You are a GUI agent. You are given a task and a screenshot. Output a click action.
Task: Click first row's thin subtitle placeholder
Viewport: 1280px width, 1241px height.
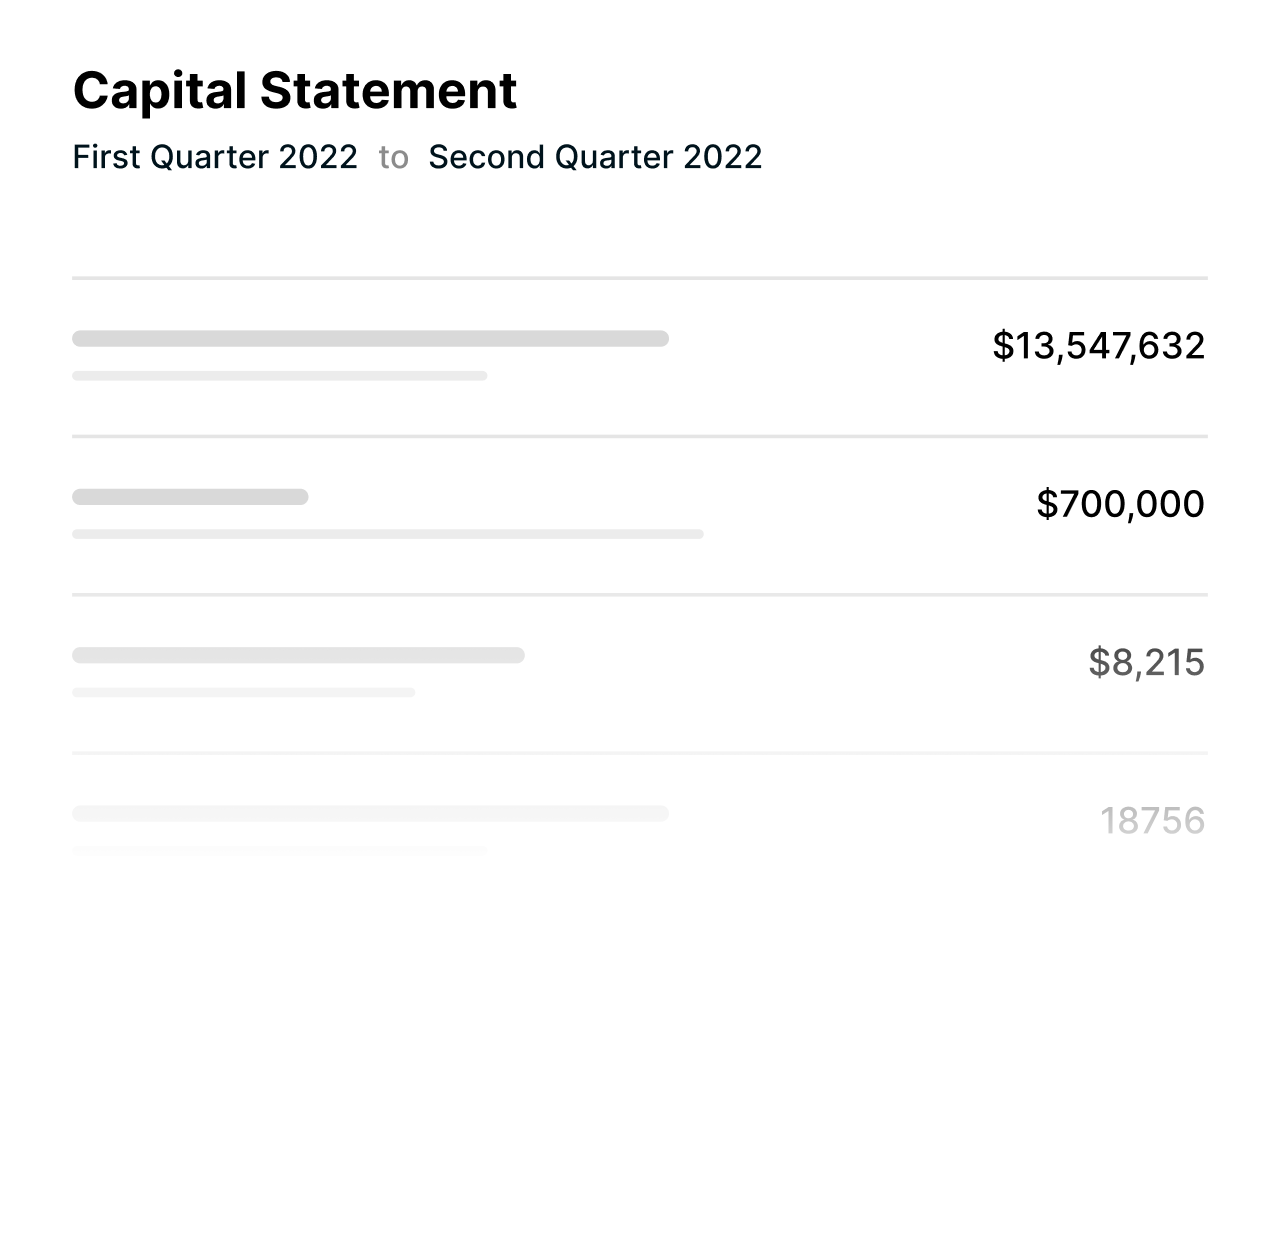pos(280,376)
